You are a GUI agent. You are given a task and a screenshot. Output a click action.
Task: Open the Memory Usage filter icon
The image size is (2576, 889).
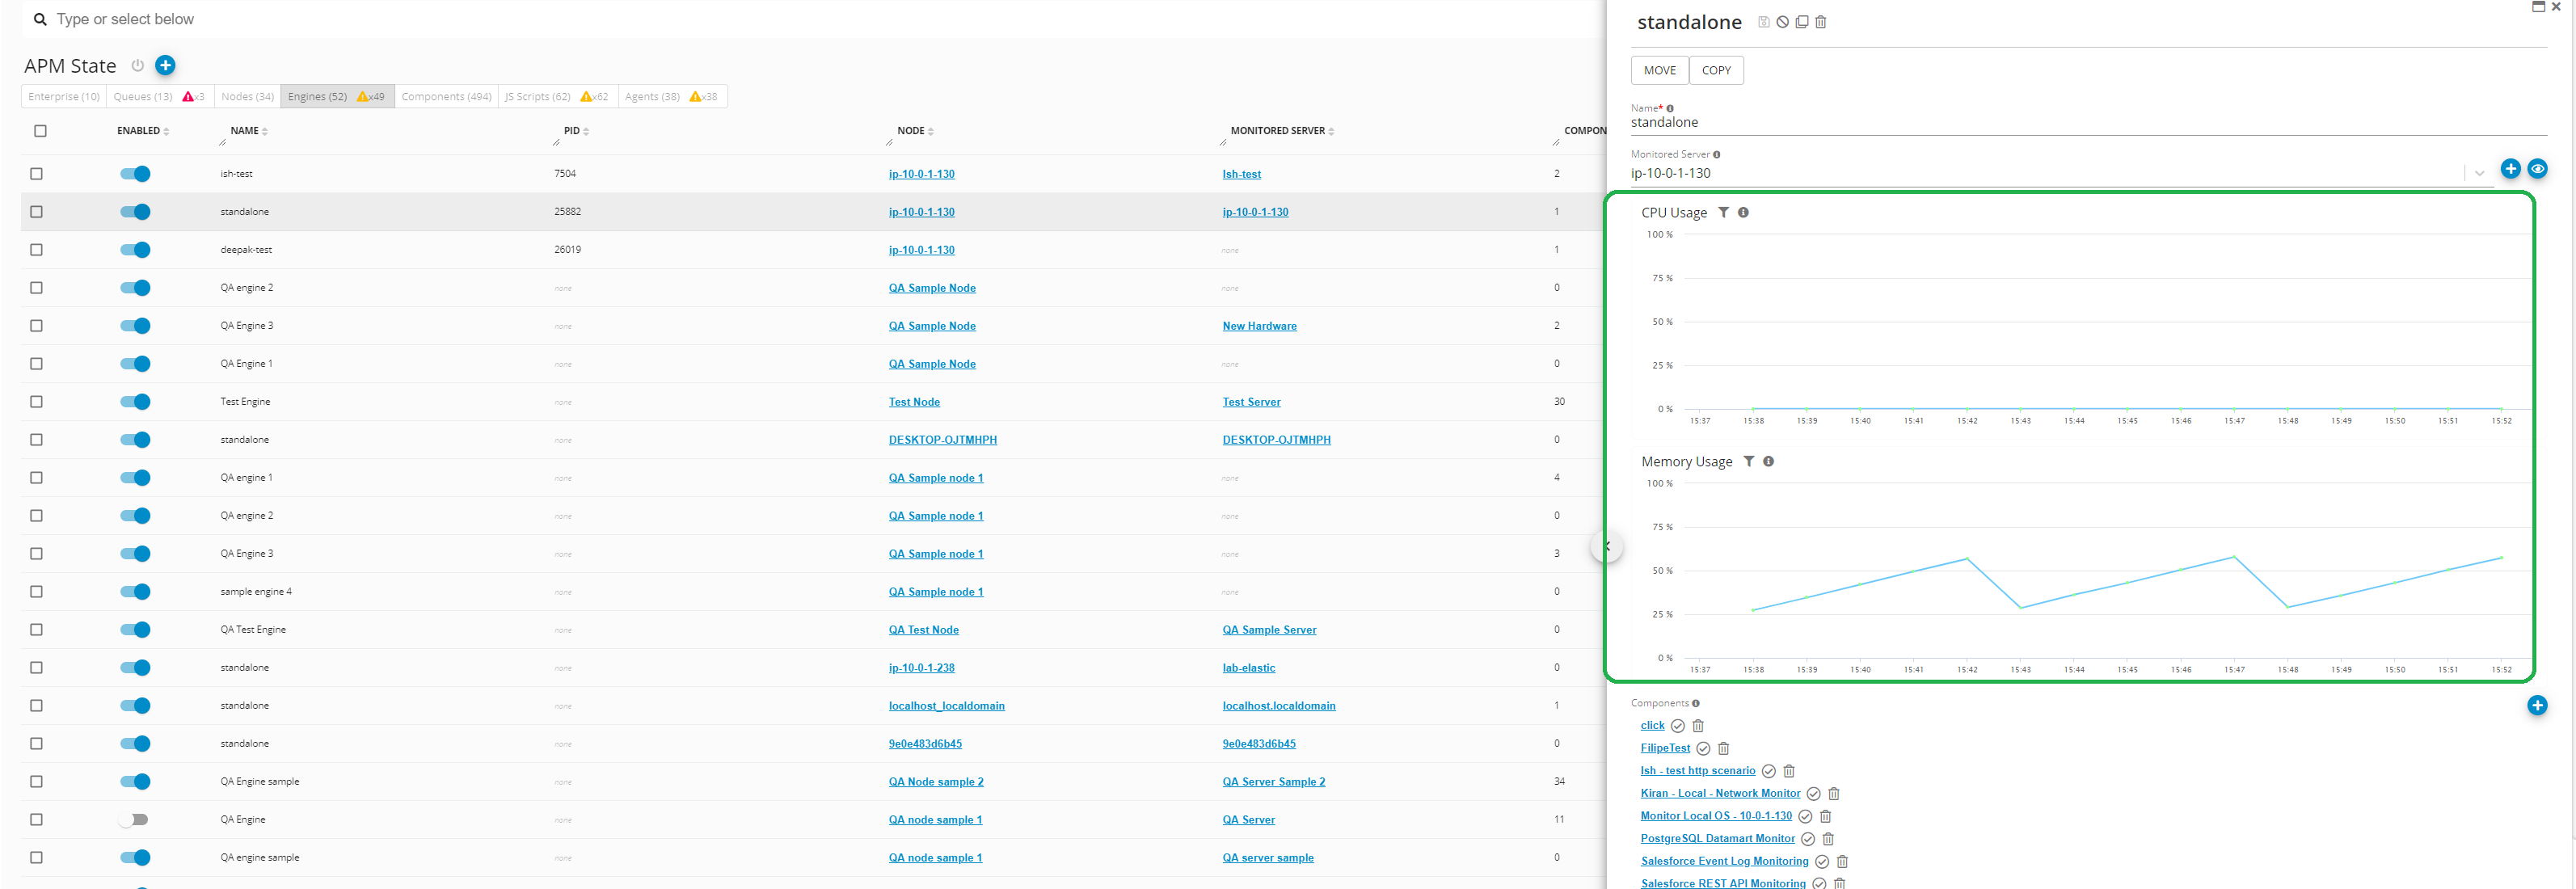(1748, 461)
